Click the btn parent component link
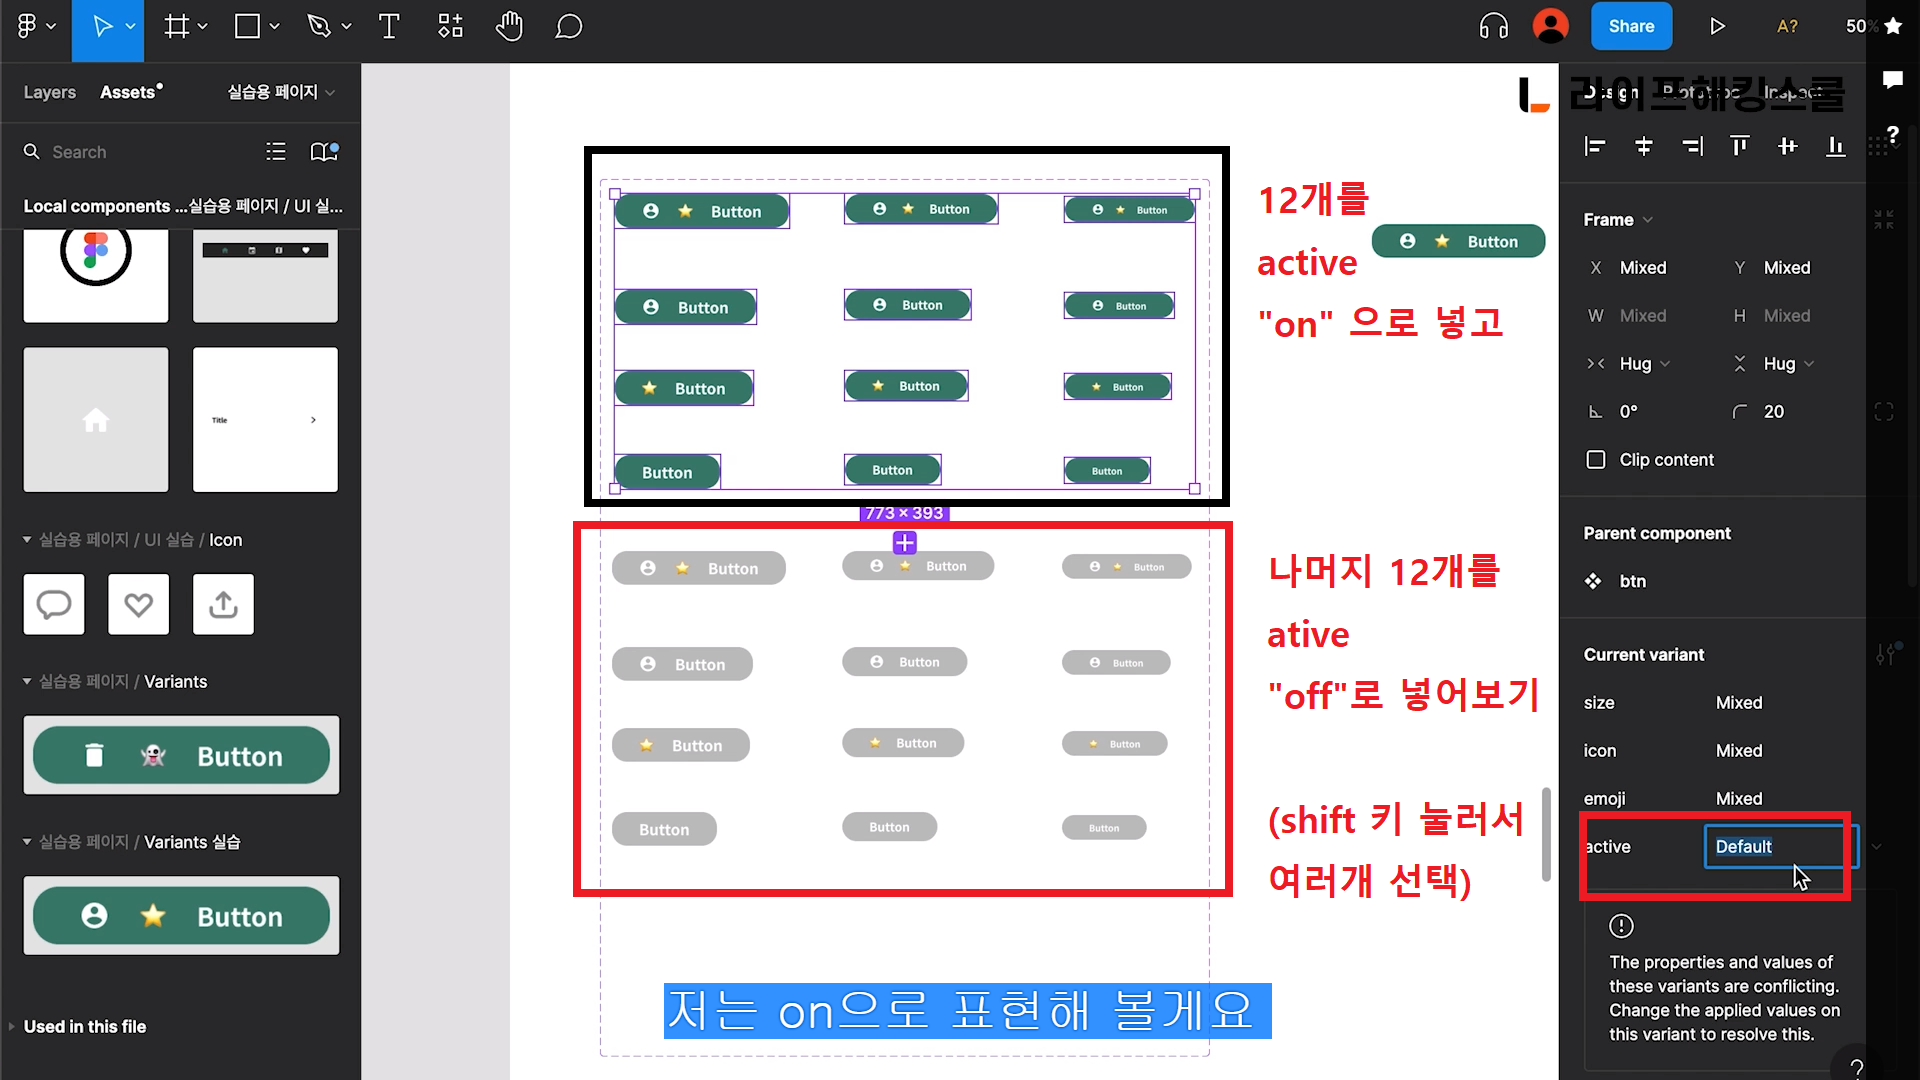The image size is (1920, 1080). point(1632,581)
